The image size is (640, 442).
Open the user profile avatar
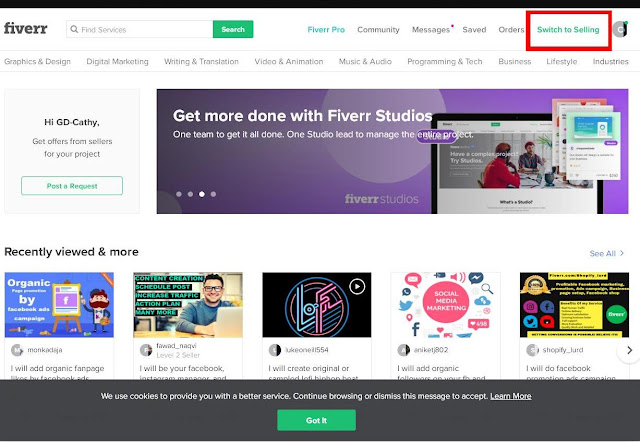coord(620,29)
